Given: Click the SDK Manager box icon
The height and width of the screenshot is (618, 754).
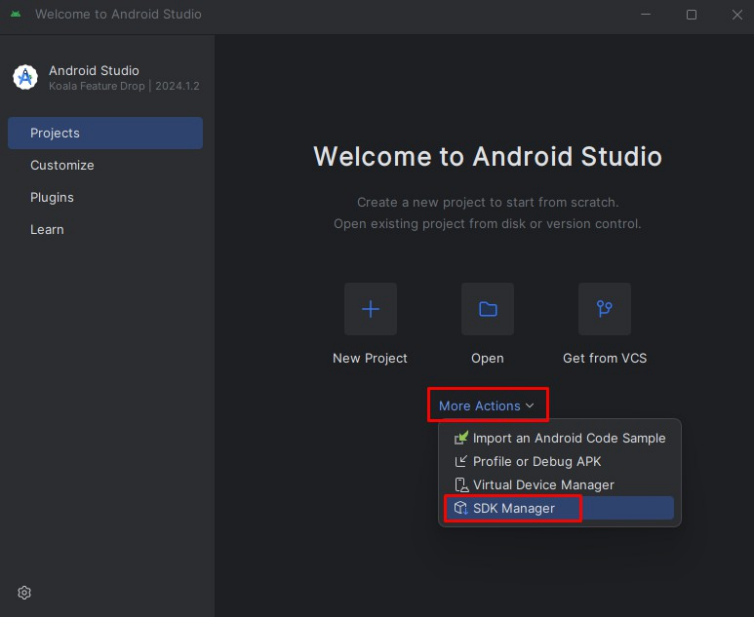Looking at the screenshot, I should point(461,508).
